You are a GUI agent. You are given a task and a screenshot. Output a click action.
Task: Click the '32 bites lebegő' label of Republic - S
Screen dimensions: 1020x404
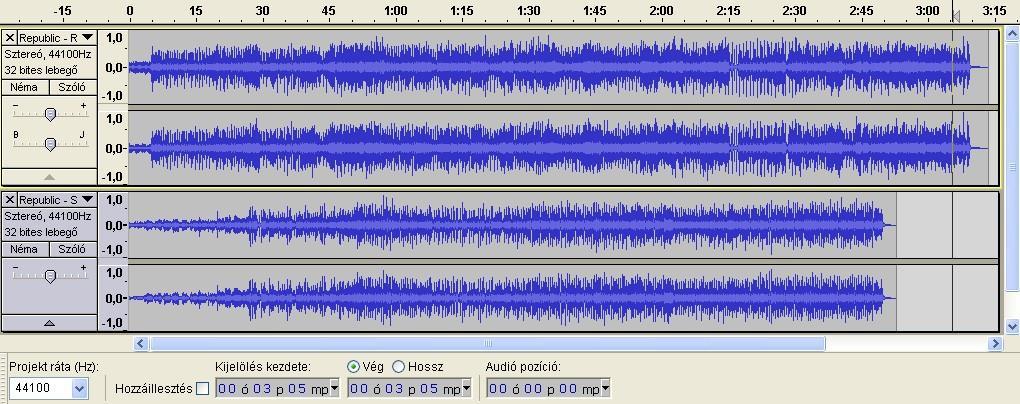(42, 232)
